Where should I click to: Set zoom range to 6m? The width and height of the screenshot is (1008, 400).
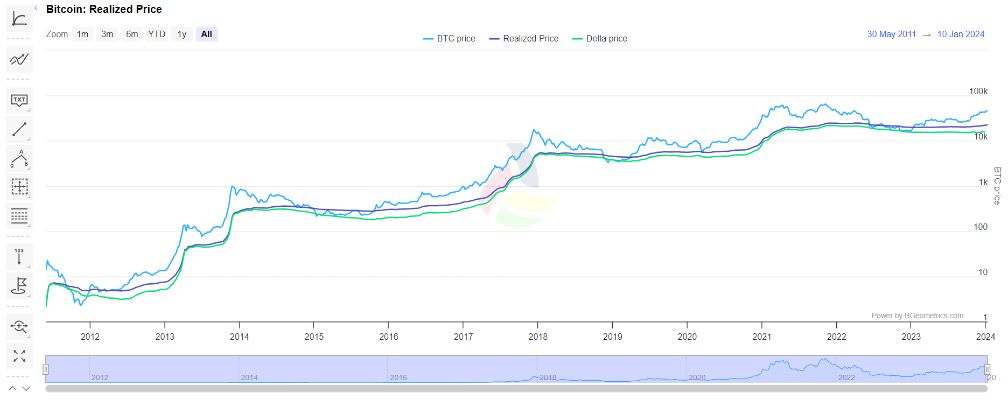click(132, 34)
